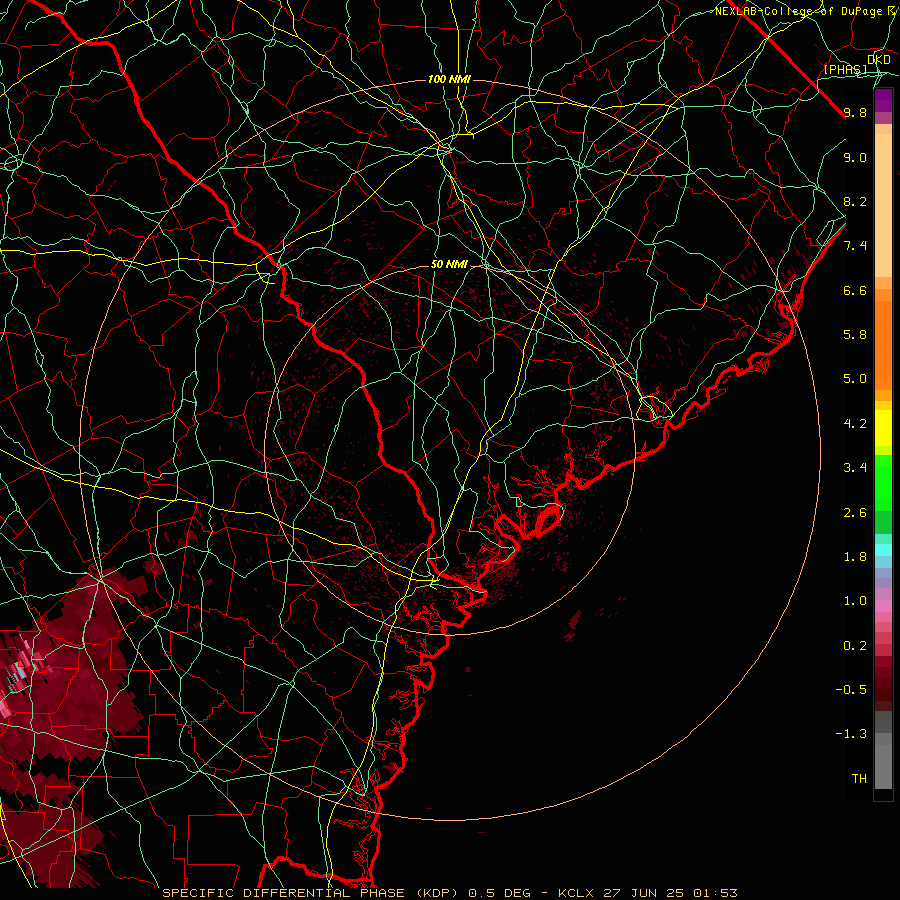Click the 9.0 value on color scale
This screenshot has height=900, width=900.
855,157
